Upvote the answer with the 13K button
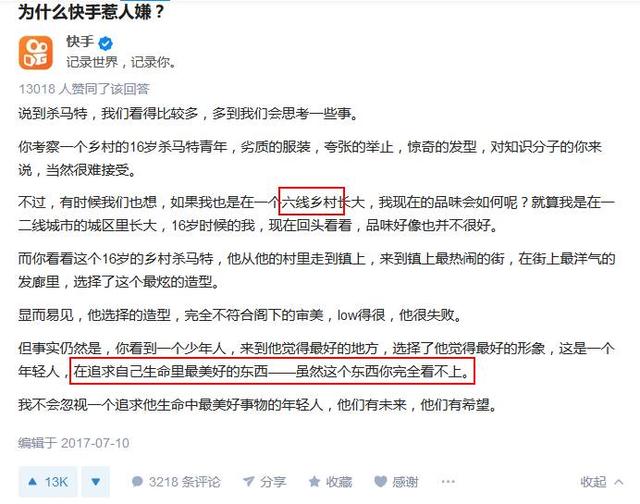640x504 pixels. (47, 482)
